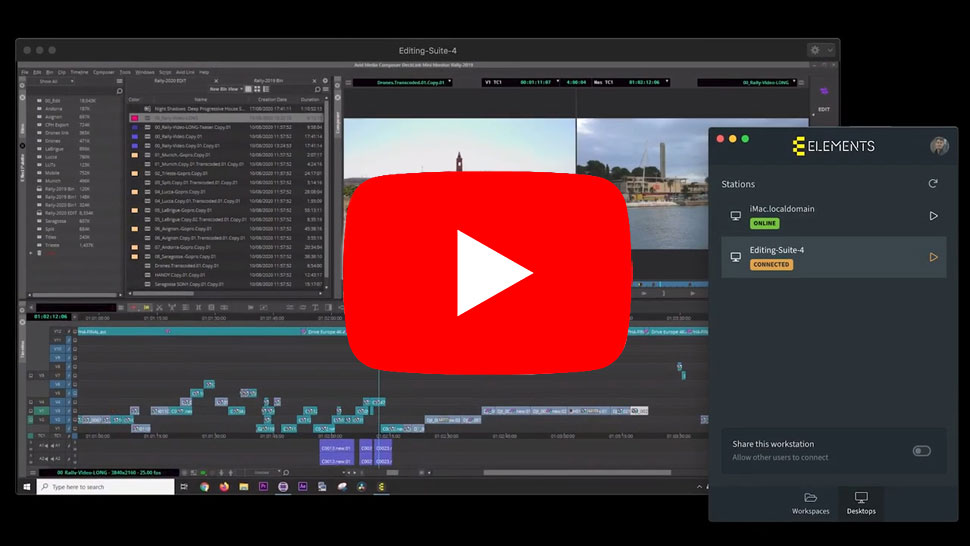
Task: Open Firefox from the taskbar
Action: coord(224,487)
